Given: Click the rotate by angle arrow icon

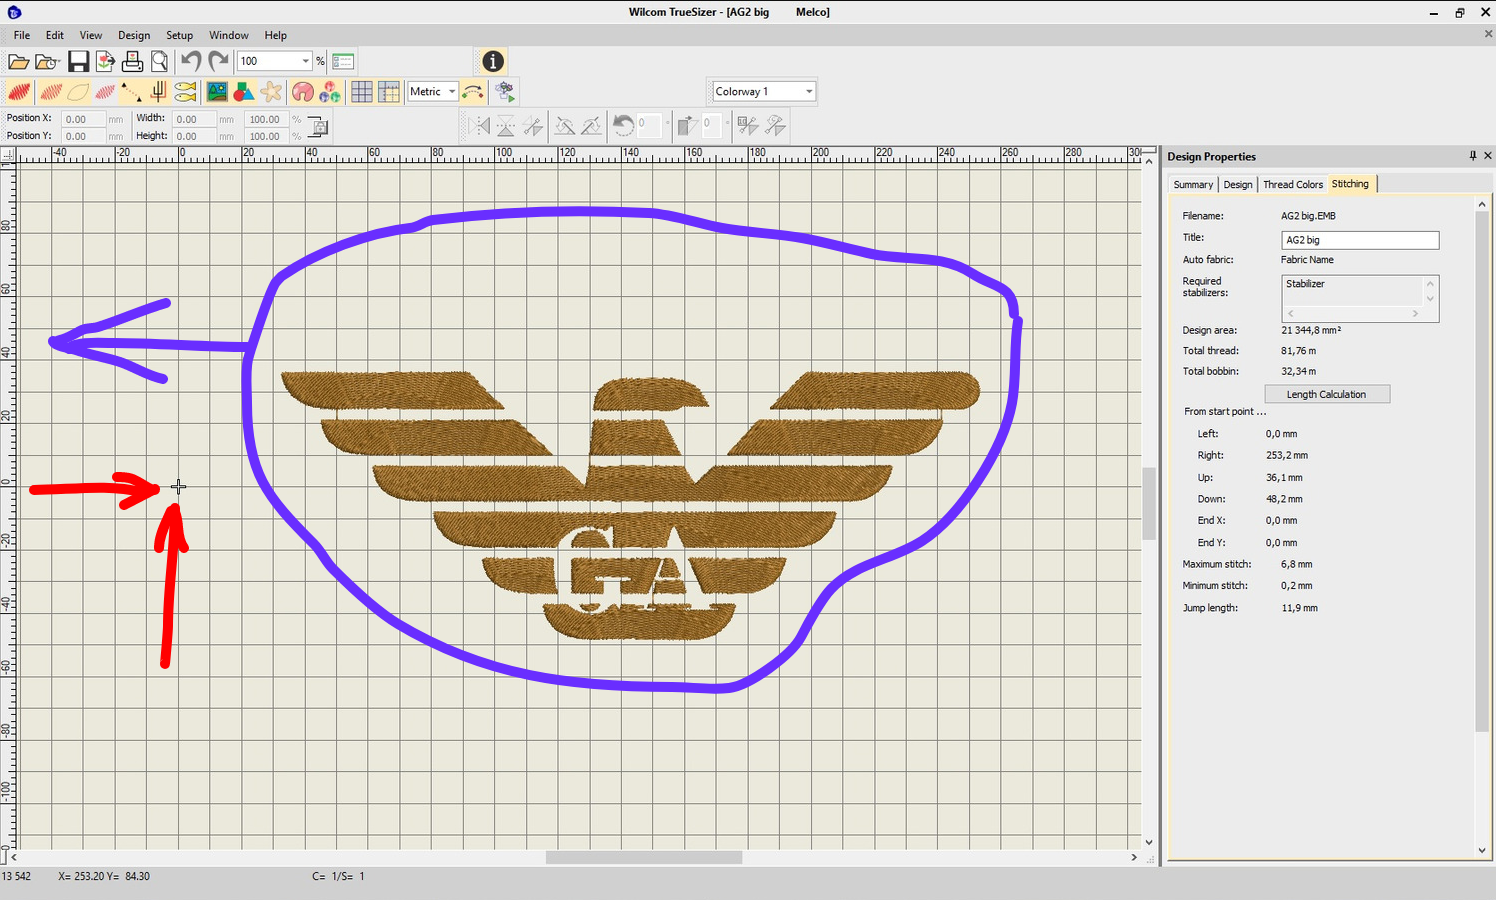Looking at the screenshot, I should tap(623, 126).
